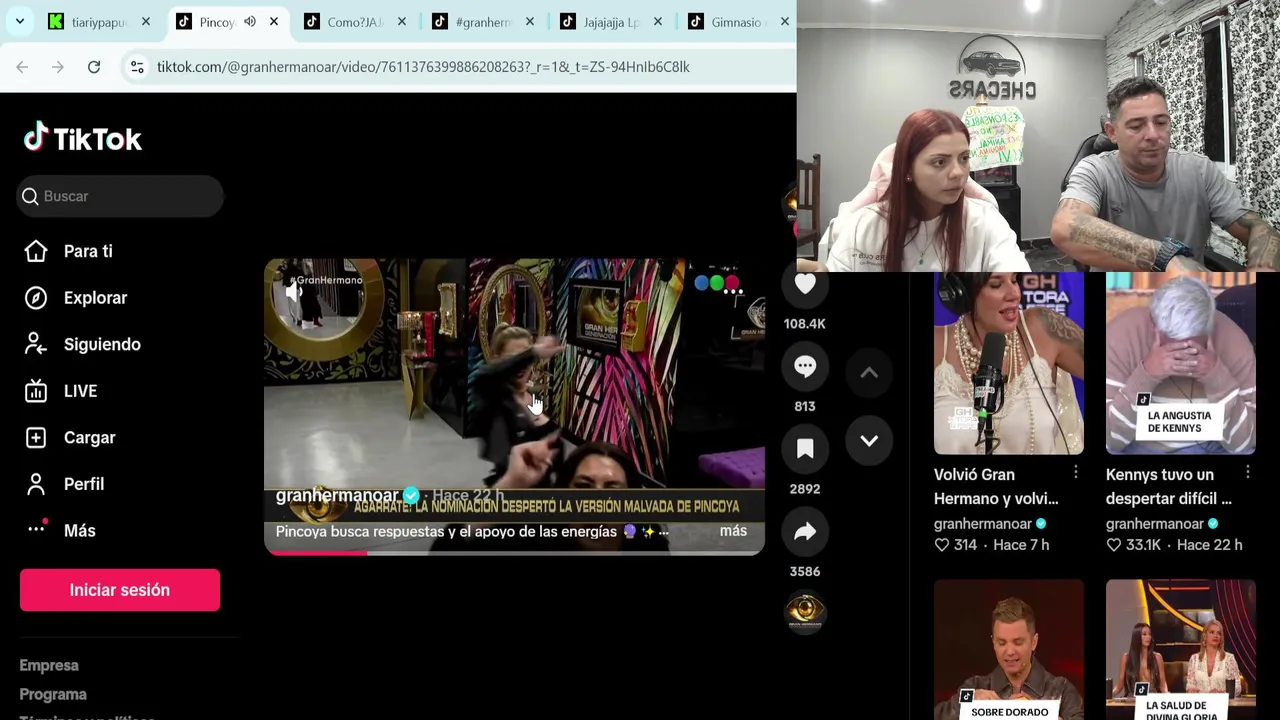Screen dimensions: 1280x720
Task: Open comments with speech bubble icon
Action: click(805, 366)
